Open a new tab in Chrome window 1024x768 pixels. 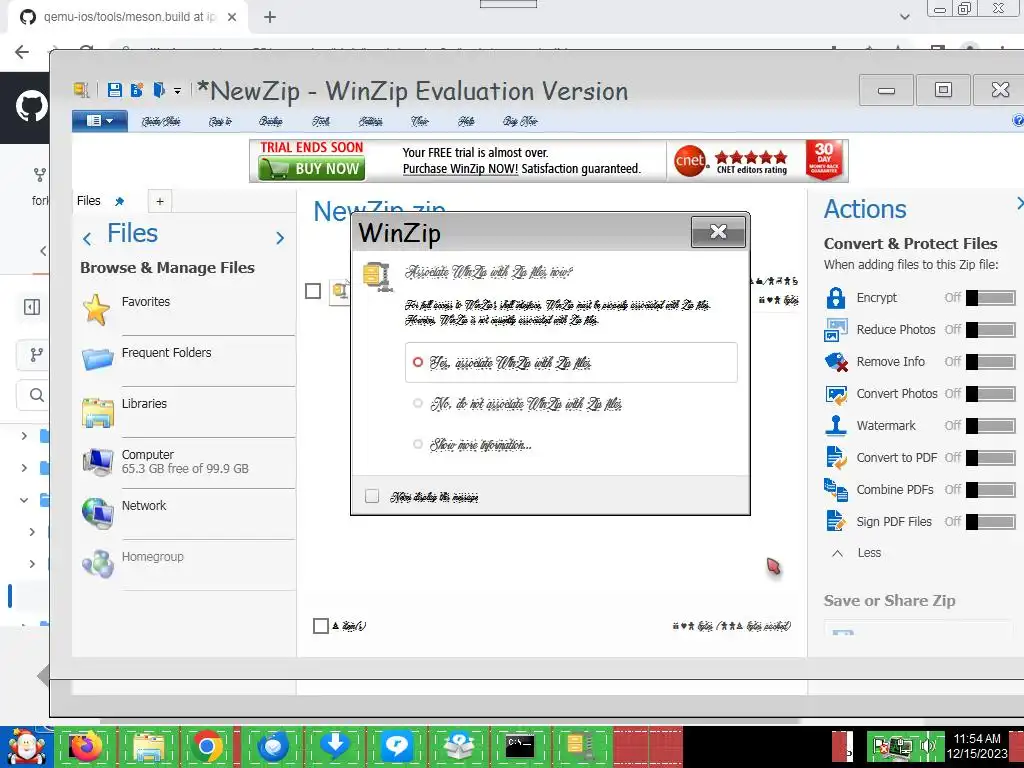270,17
